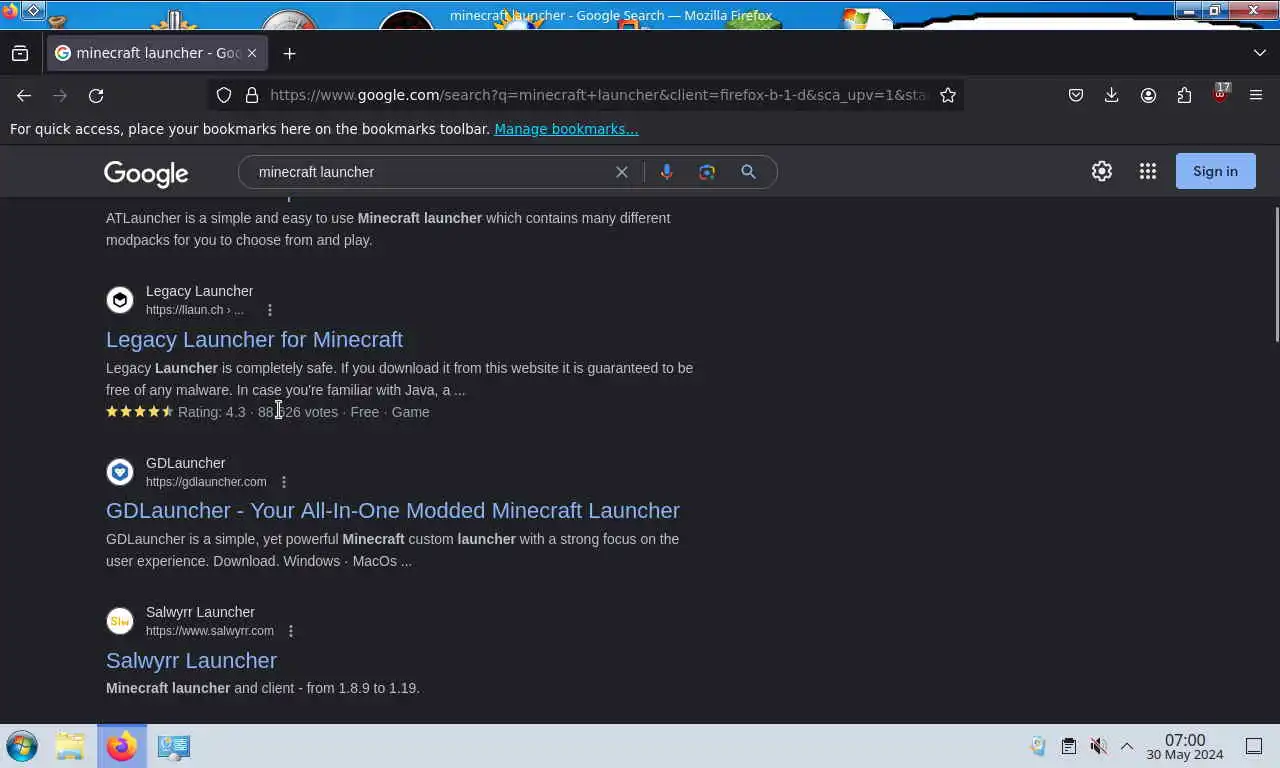This screenshot has width=1280, height=768.
Task: Open Google quick settings gear
Action: point(1102,171)
